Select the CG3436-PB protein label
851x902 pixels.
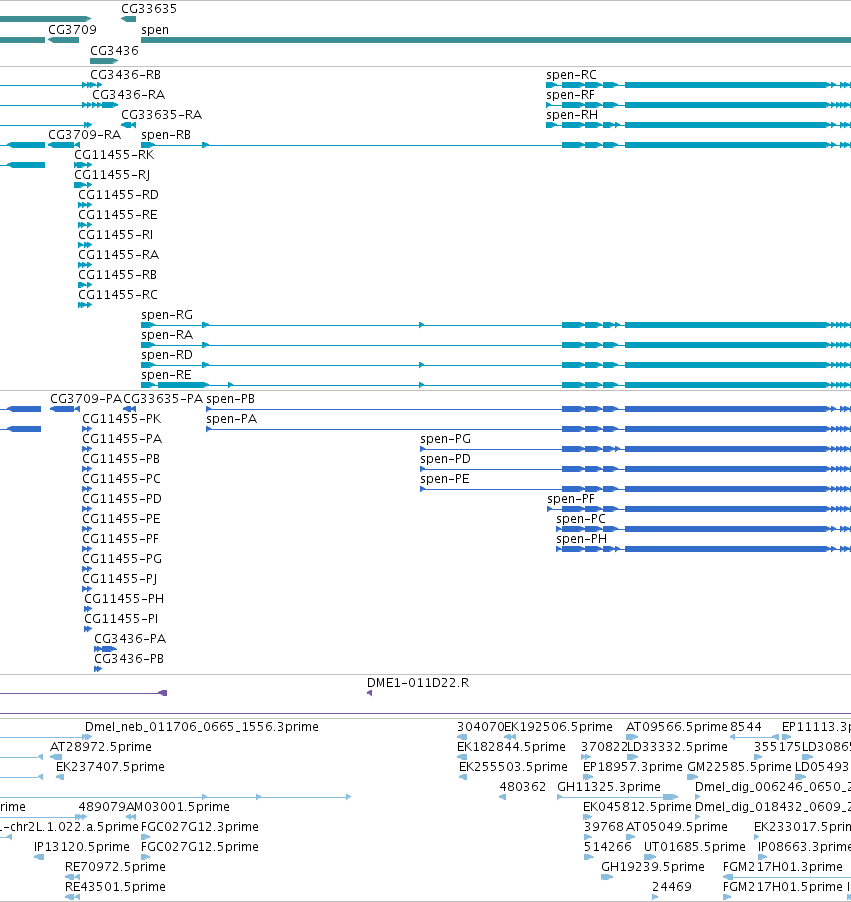tap(129, 659)
